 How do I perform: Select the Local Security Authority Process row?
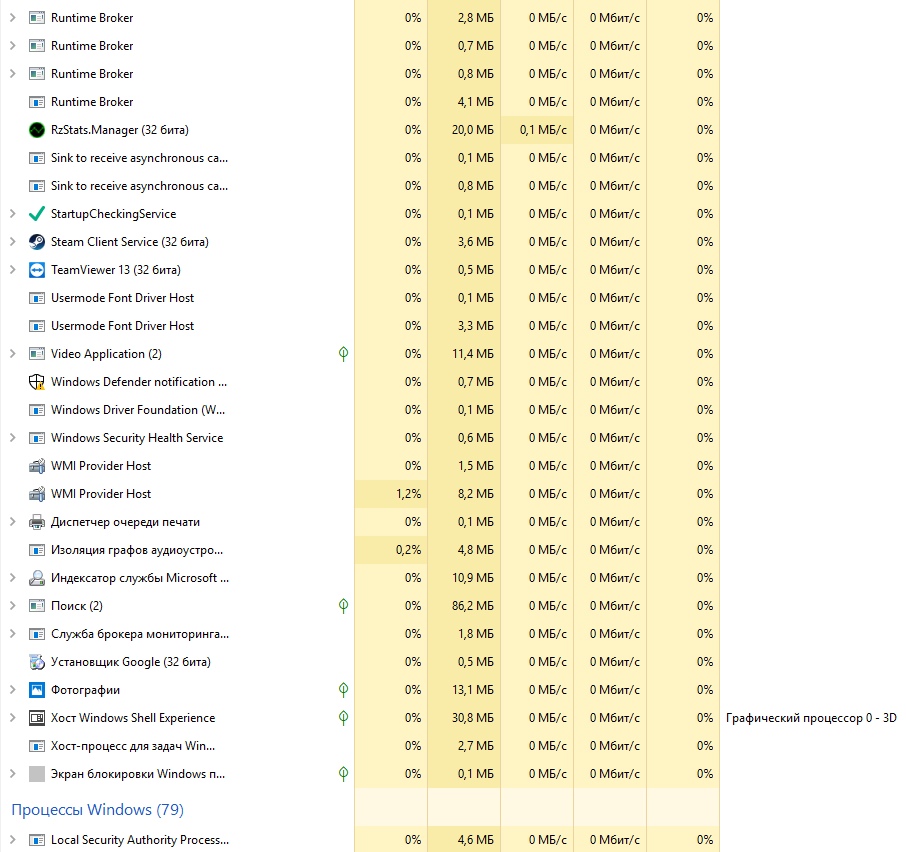(139, 840)
